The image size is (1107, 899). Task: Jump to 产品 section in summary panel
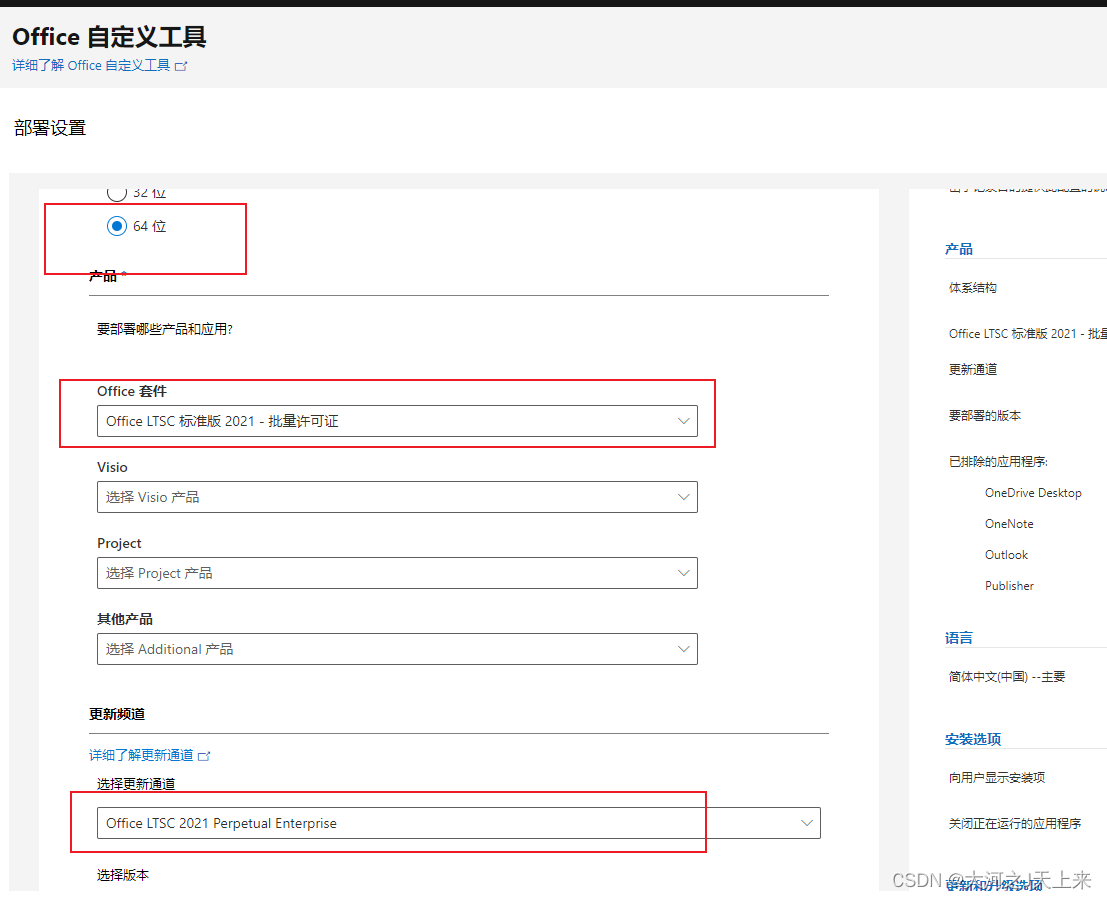959,249
